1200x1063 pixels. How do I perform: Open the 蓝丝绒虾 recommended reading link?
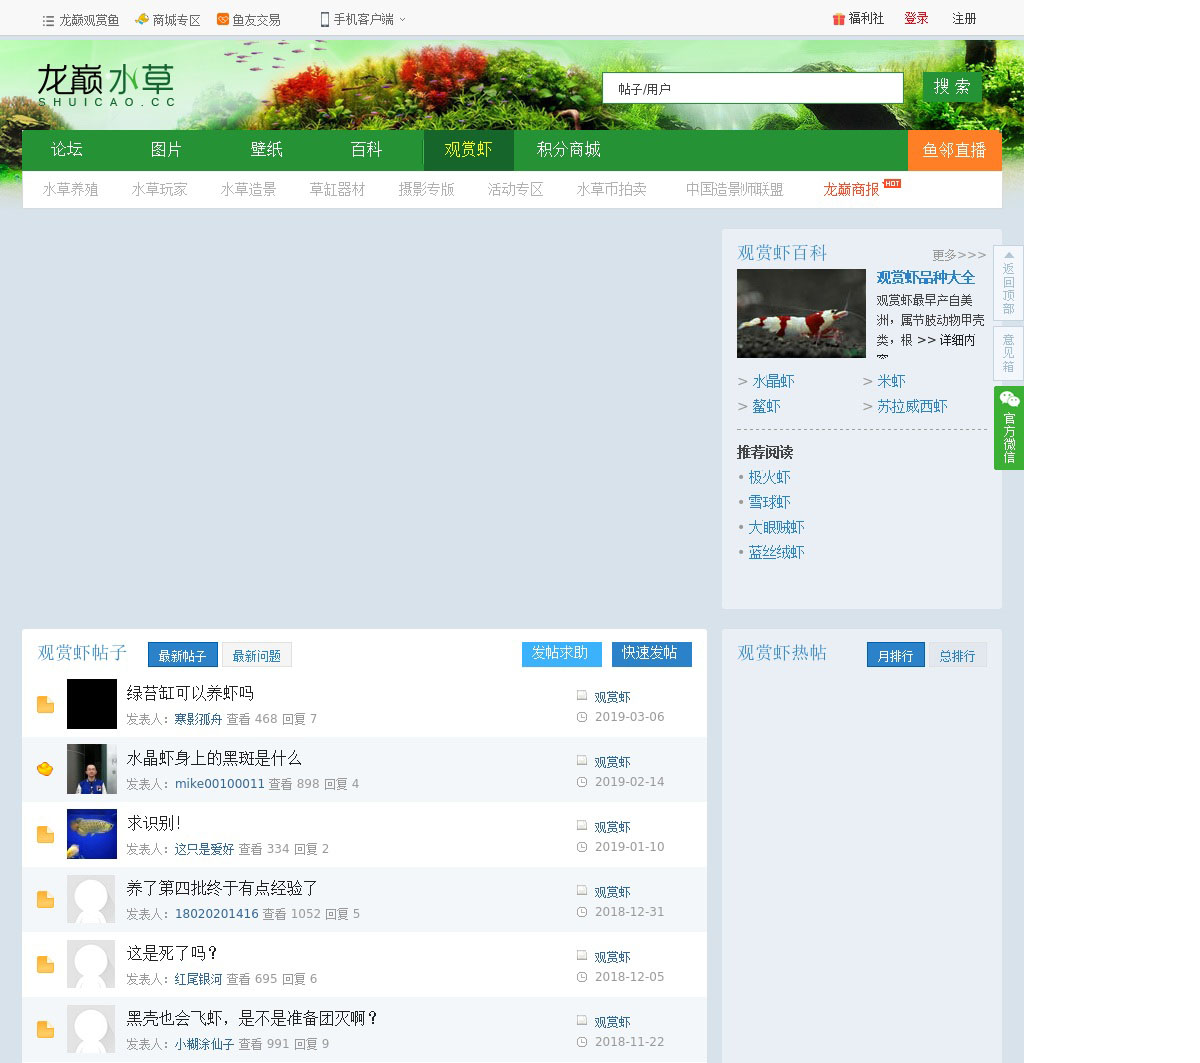click(776, 553)
